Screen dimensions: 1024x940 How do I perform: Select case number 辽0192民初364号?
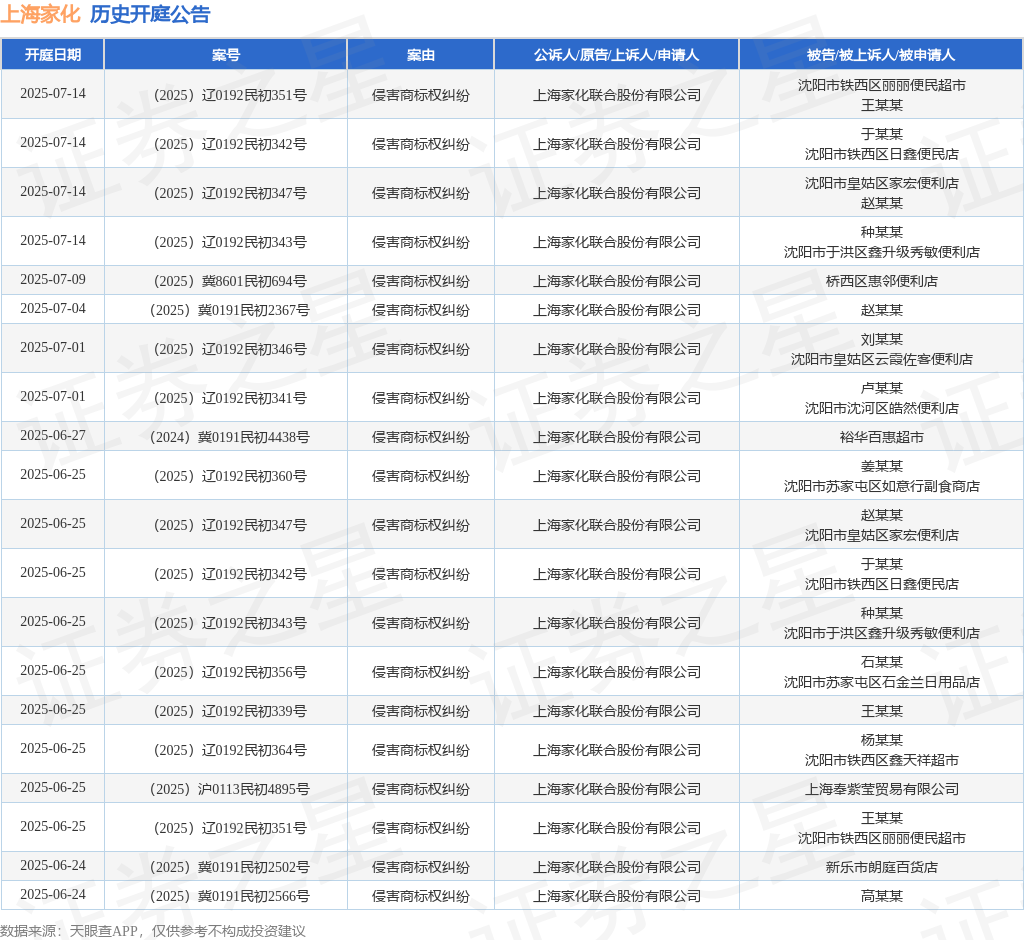click(230, 750)
